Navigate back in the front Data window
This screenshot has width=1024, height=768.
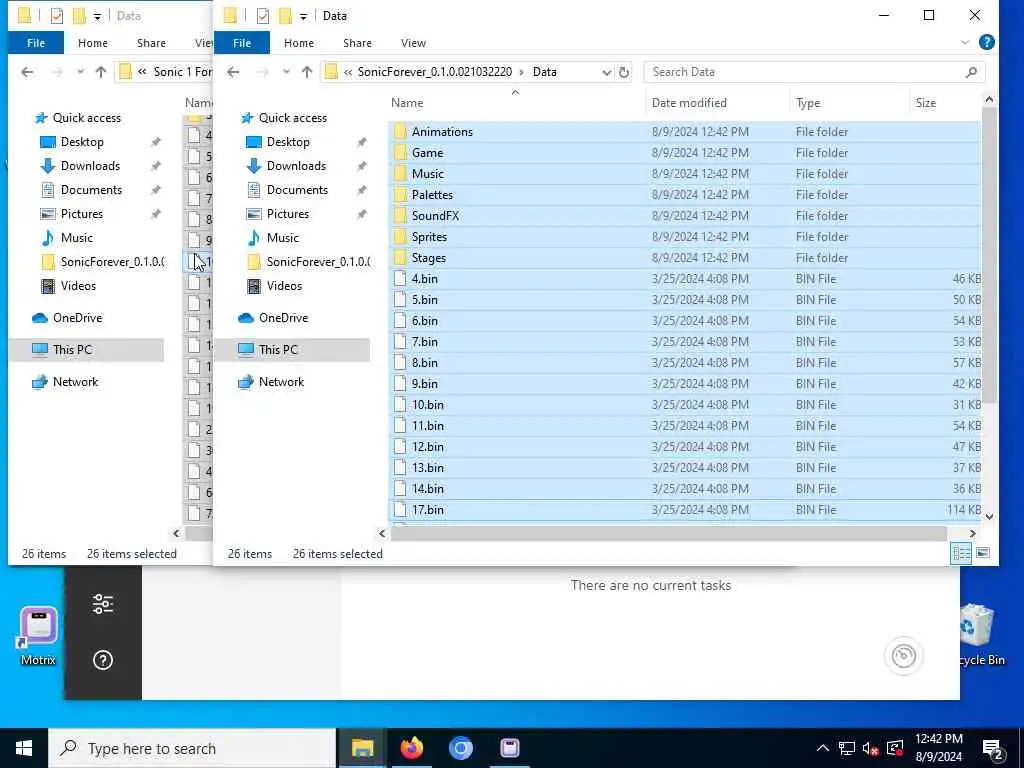233,72
